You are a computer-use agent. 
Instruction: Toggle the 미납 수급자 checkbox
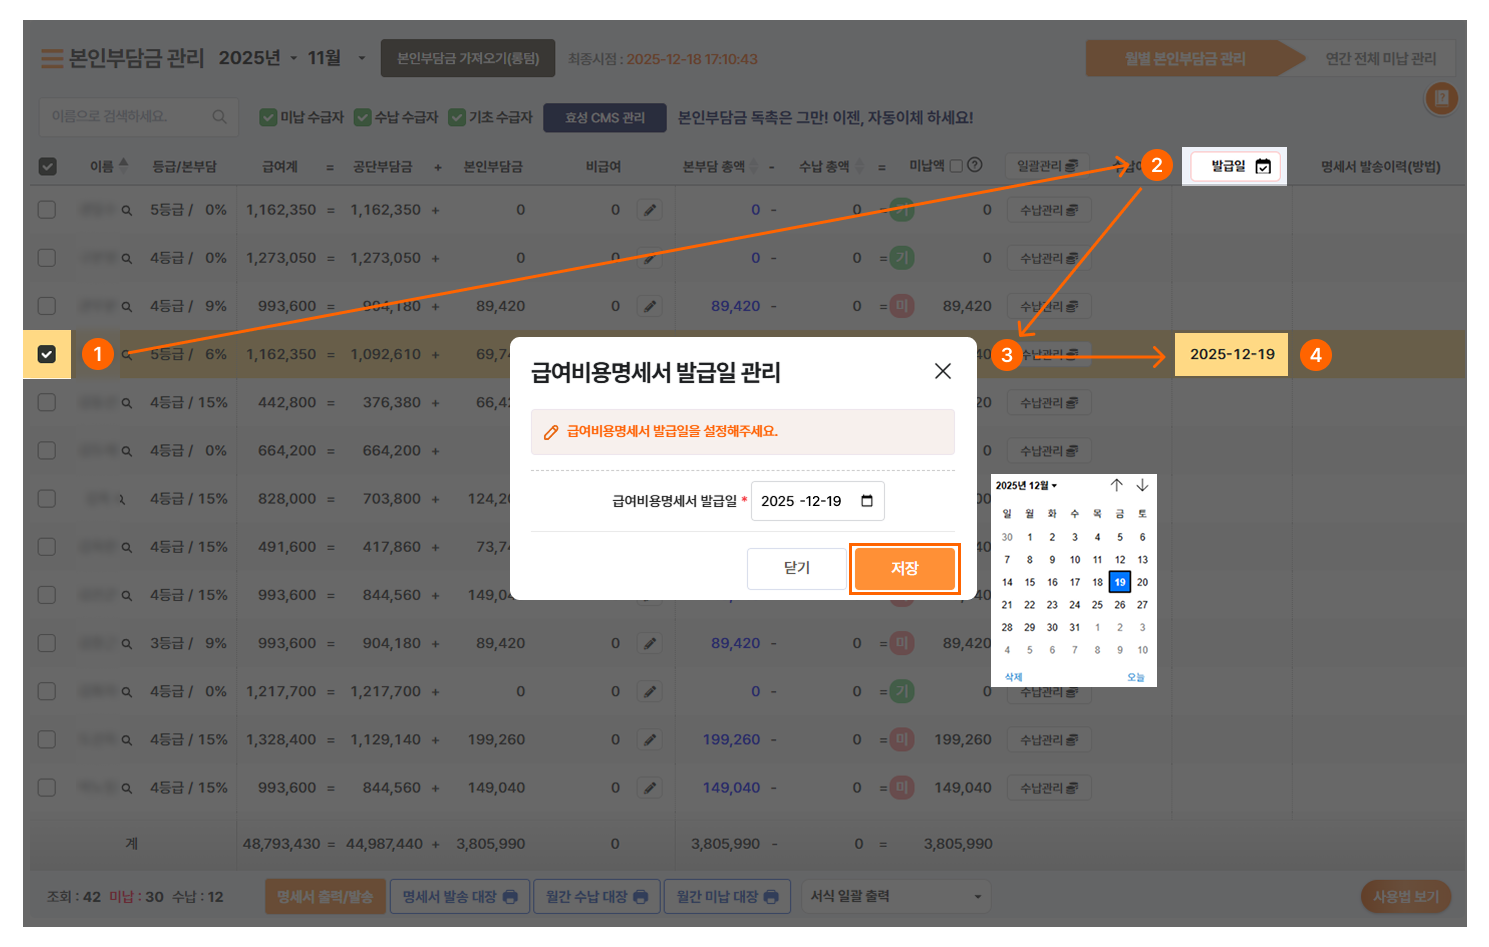click(268, 117)
